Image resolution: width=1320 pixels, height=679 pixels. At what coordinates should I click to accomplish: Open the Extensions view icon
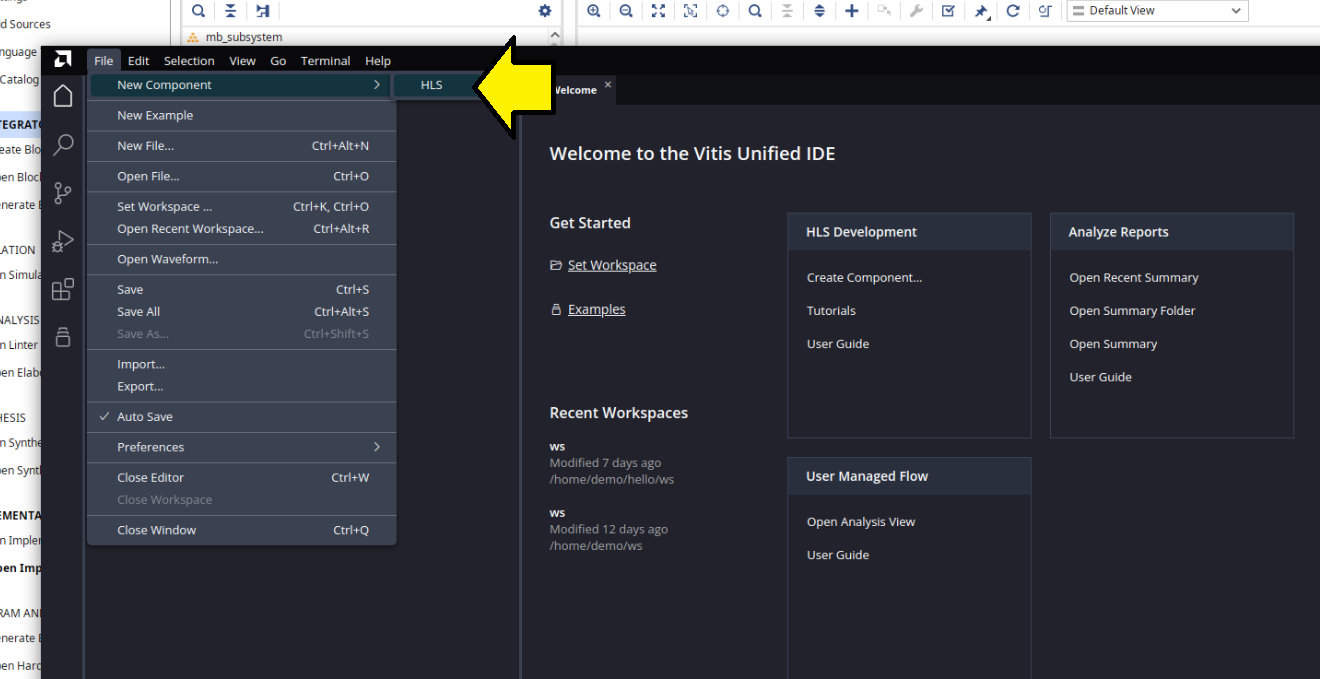63,289
